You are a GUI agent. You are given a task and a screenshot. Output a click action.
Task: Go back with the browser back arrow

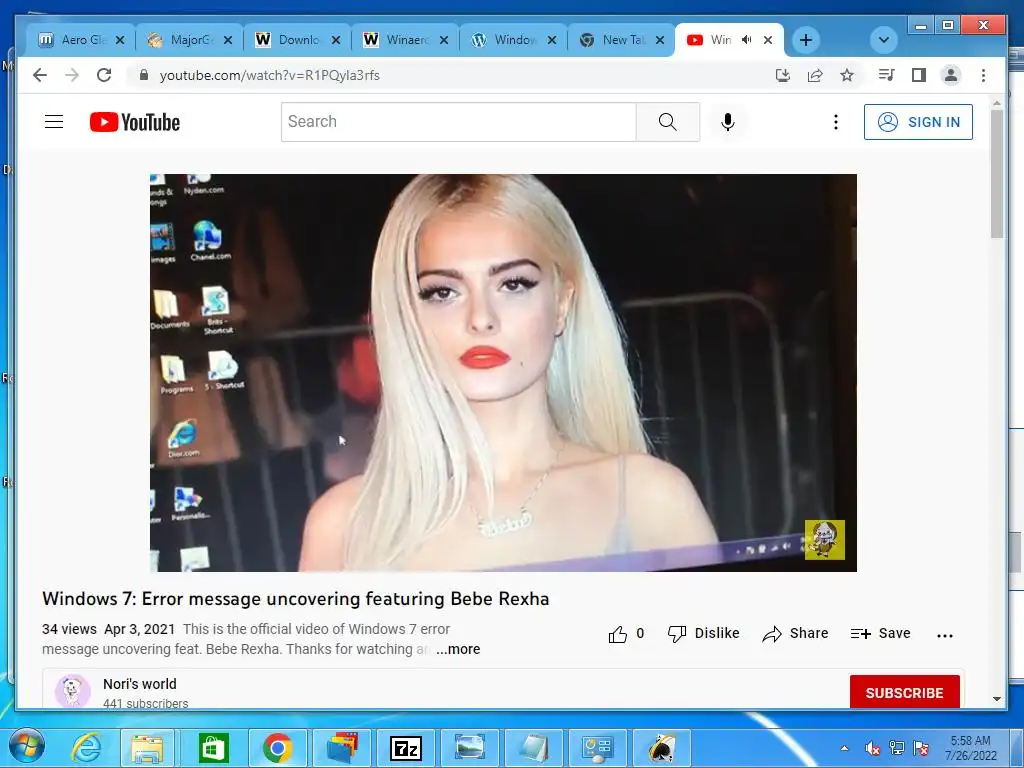pos(40,75)
